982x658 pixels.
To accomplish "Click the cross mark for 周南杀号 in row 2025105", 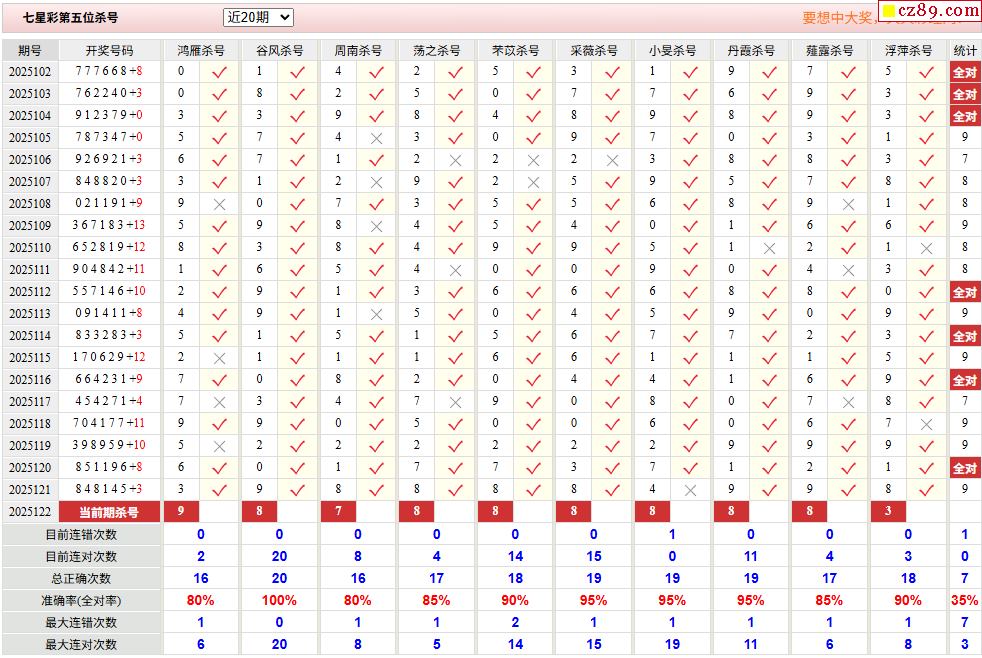I will coord(376,138).
